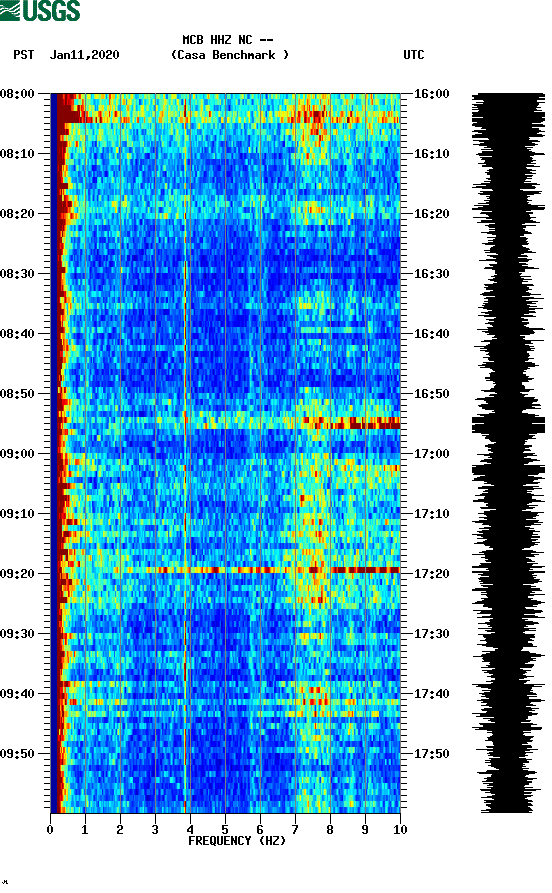The width and height of the screenshot is (552, 893).
Task: Click the "PST" timezone label
Action: click(x=23, y=55)
